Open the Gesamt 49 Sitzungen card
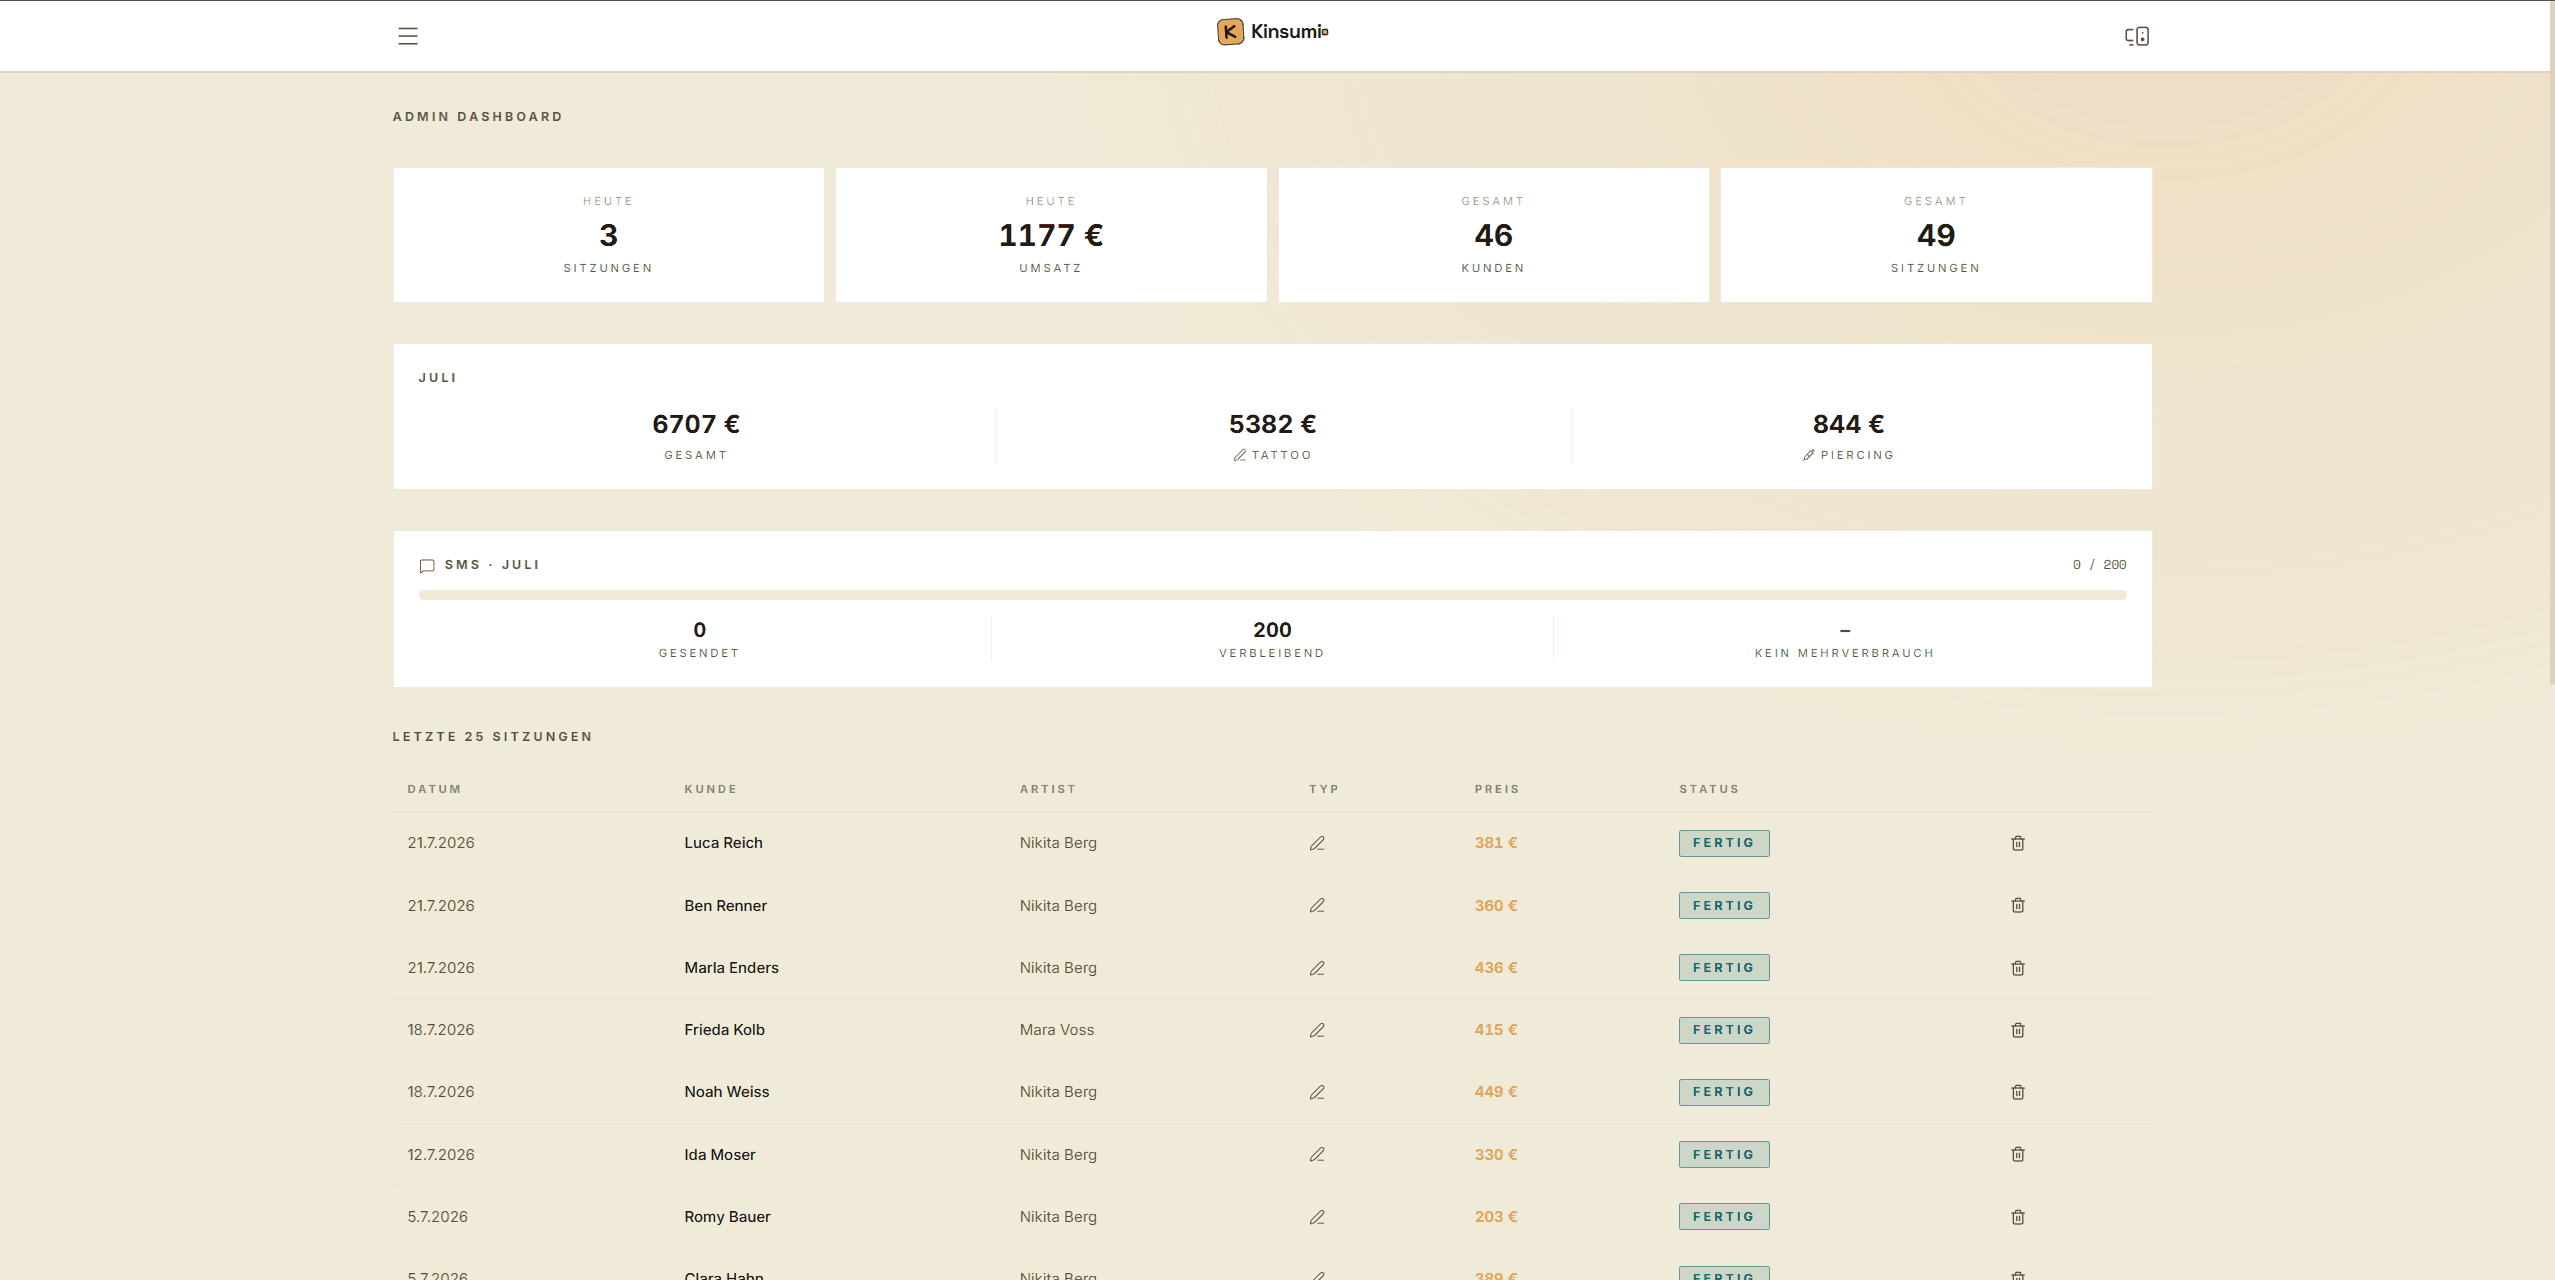2555x1280 pixels. tap(1936, 235)
